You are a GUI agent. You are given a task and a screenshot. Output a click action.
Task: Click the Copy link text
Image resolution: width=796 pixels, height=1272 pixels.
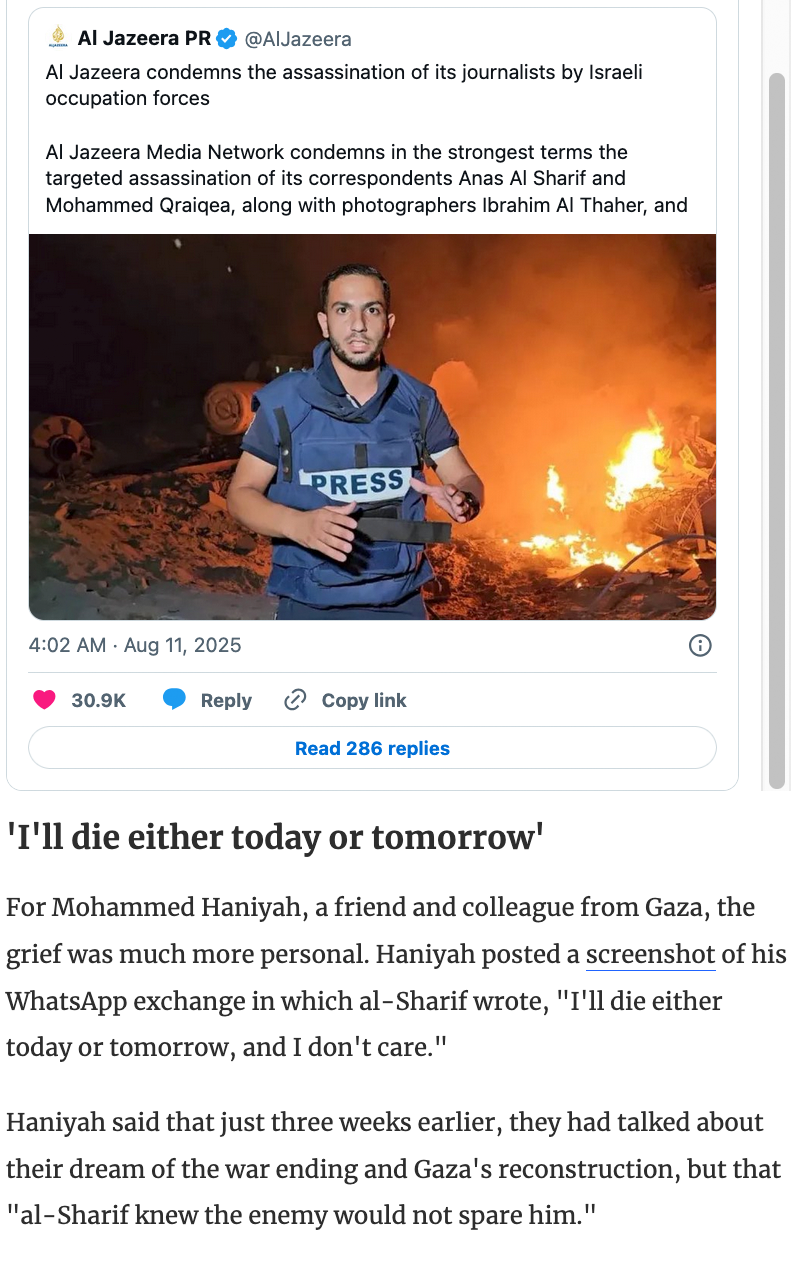pyautogui.click(x=364, y=700)
